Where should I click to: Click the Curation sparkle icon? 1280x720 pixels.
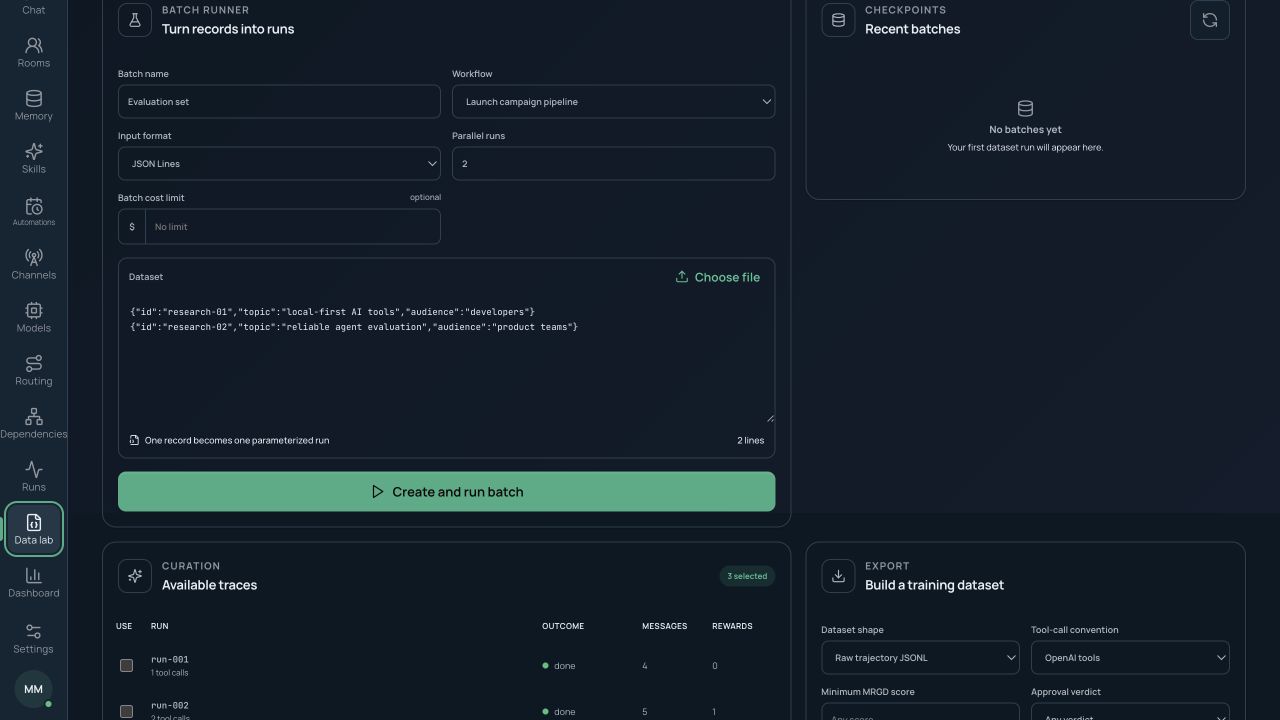pos(135,576)
